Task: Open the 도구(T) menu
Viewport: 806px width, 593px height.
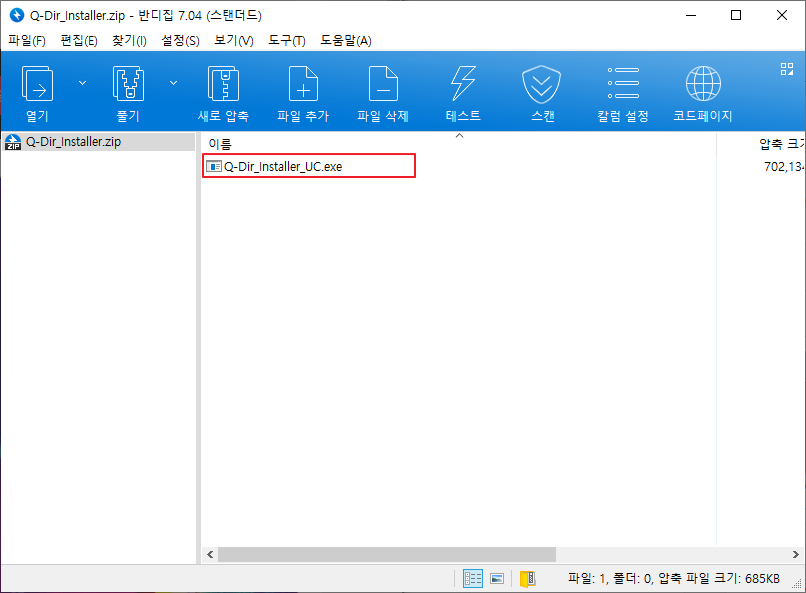Action: pyautogui.click(x=287, y=41)
